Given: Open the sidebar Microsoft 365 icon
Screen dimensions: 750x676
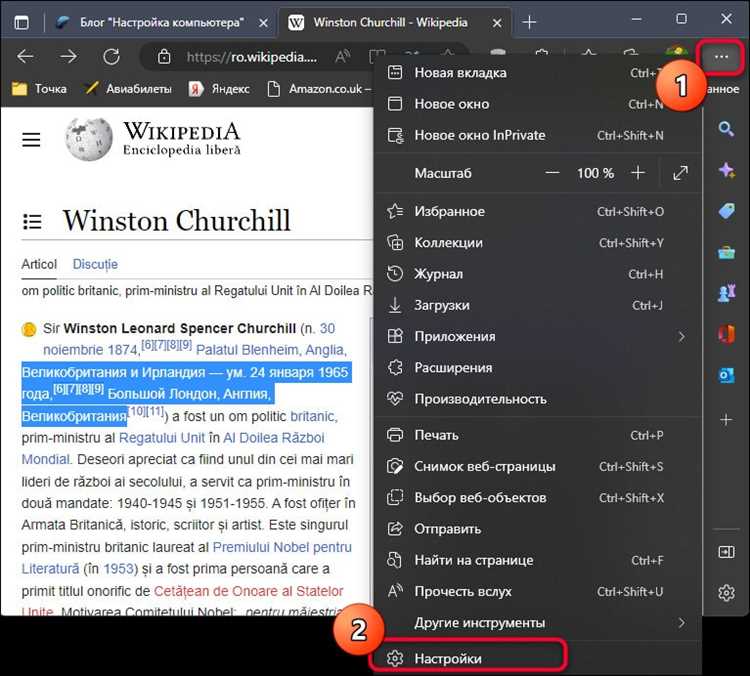Looking at the screenshot, I should pos(726,334).
